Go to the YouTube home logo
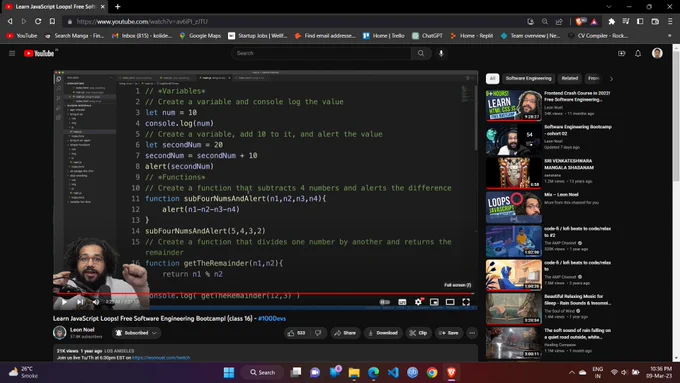This screenshot has height=383, width=680. [39, 53]
